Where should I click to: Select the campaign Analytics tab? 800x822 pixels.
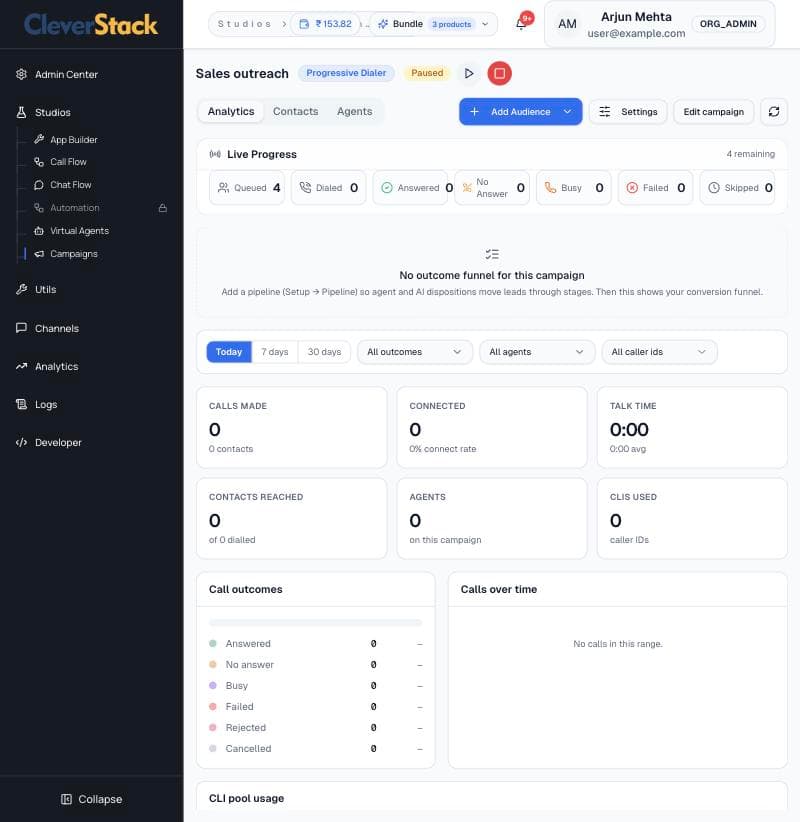(x=231, y=112)
